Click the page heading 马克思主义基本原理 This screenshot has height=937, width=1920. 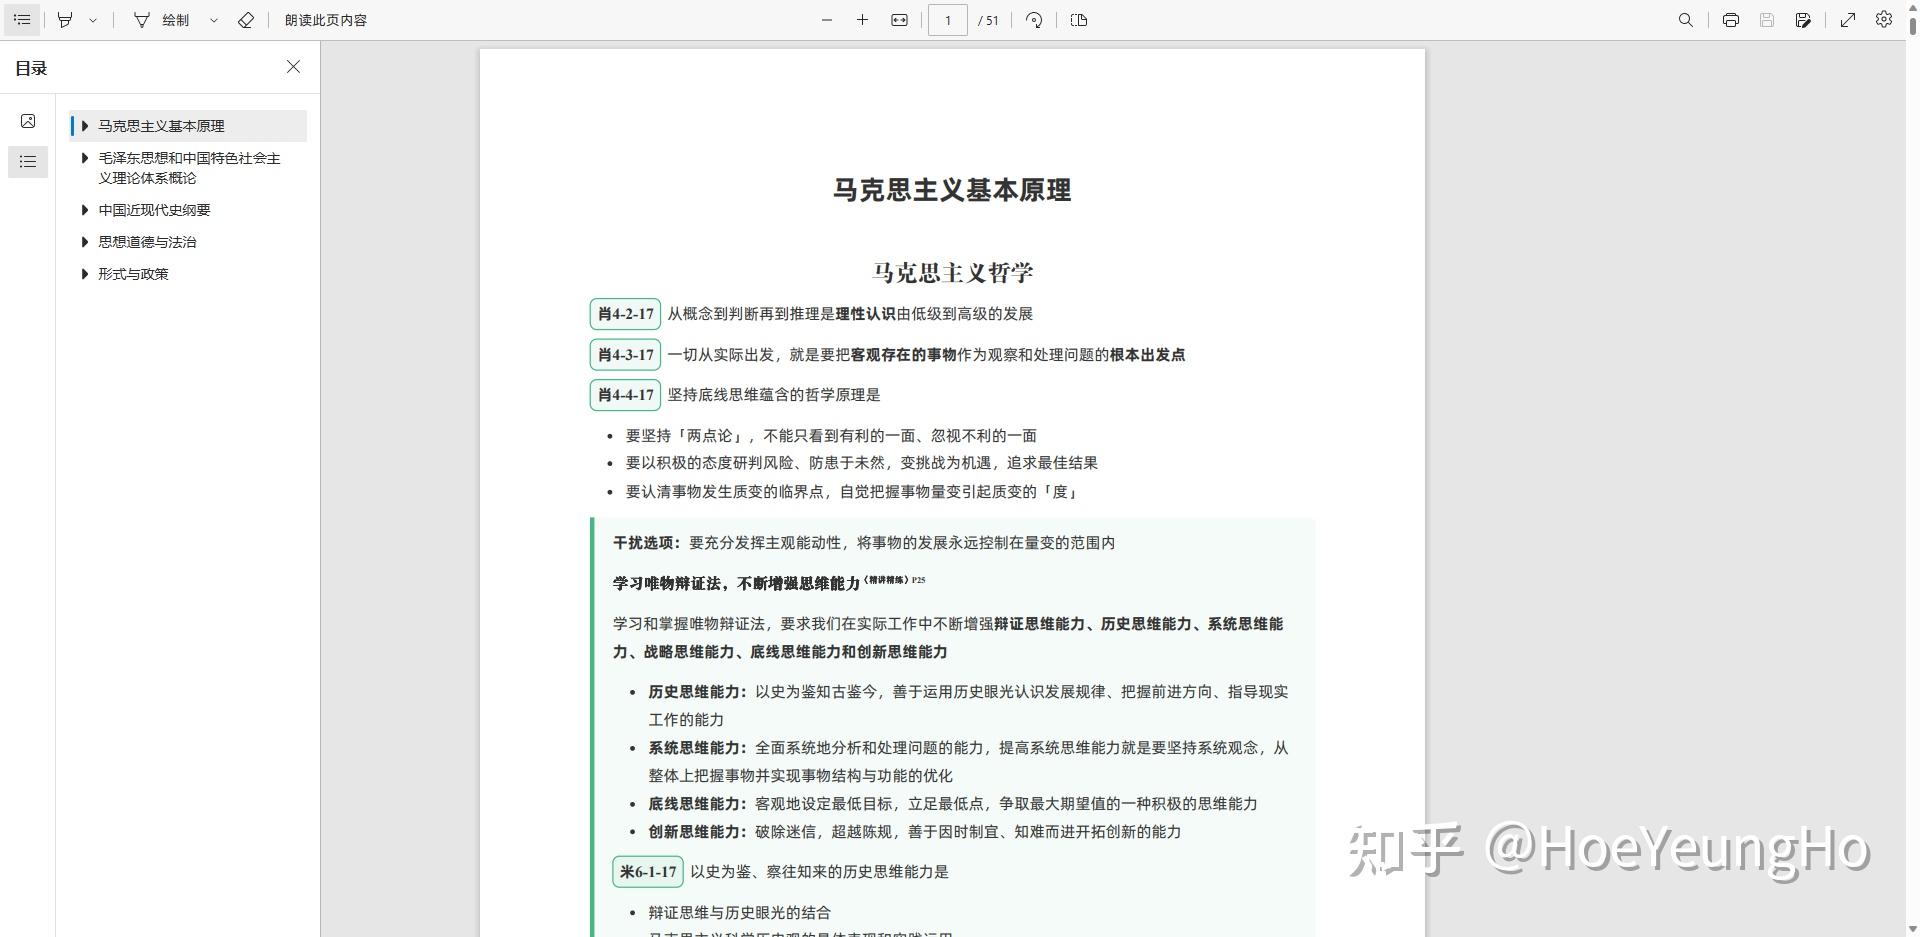[952, 190]
